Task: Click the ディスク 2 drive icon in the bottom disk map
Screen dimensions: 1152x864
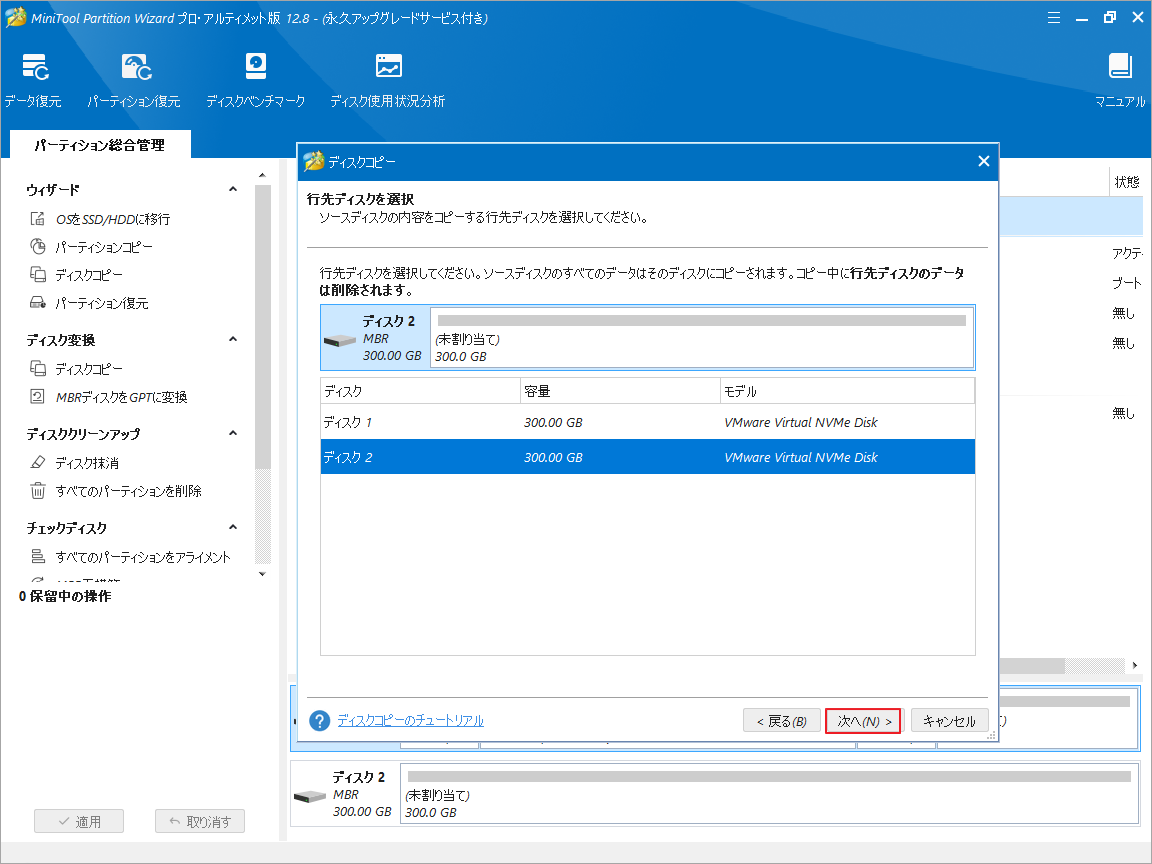Action: 309,796
